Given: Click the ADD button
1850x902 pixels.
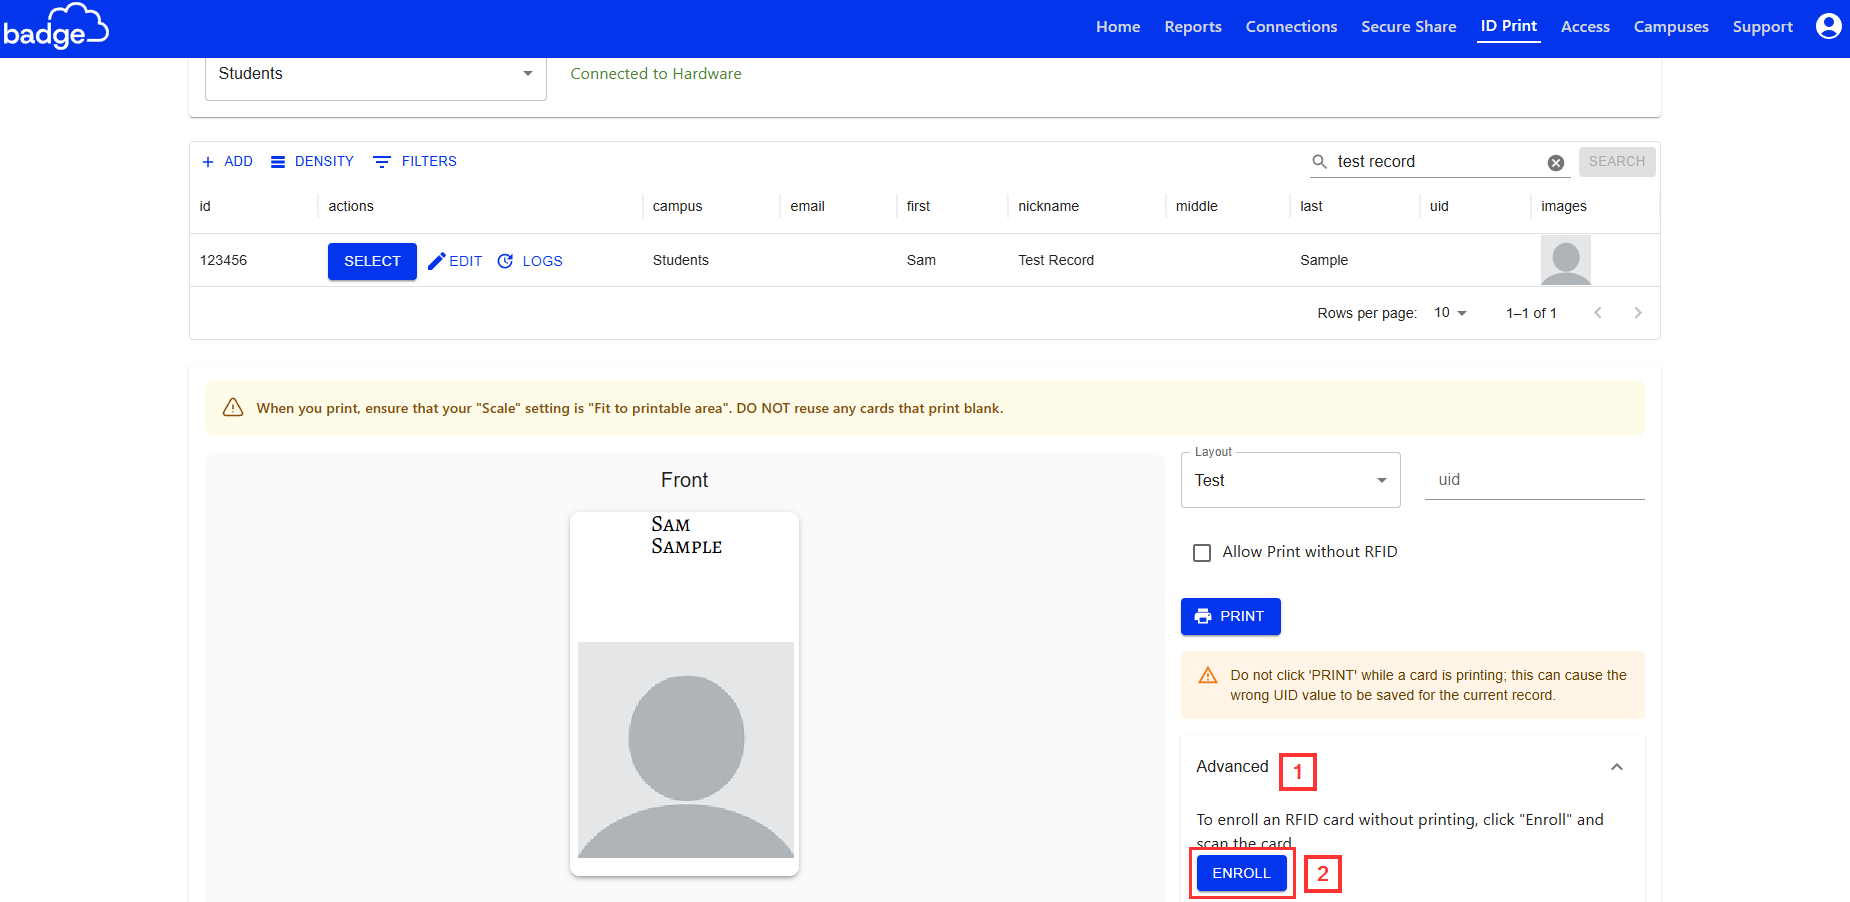Looking at the screenshot, I should click(227, 162).
